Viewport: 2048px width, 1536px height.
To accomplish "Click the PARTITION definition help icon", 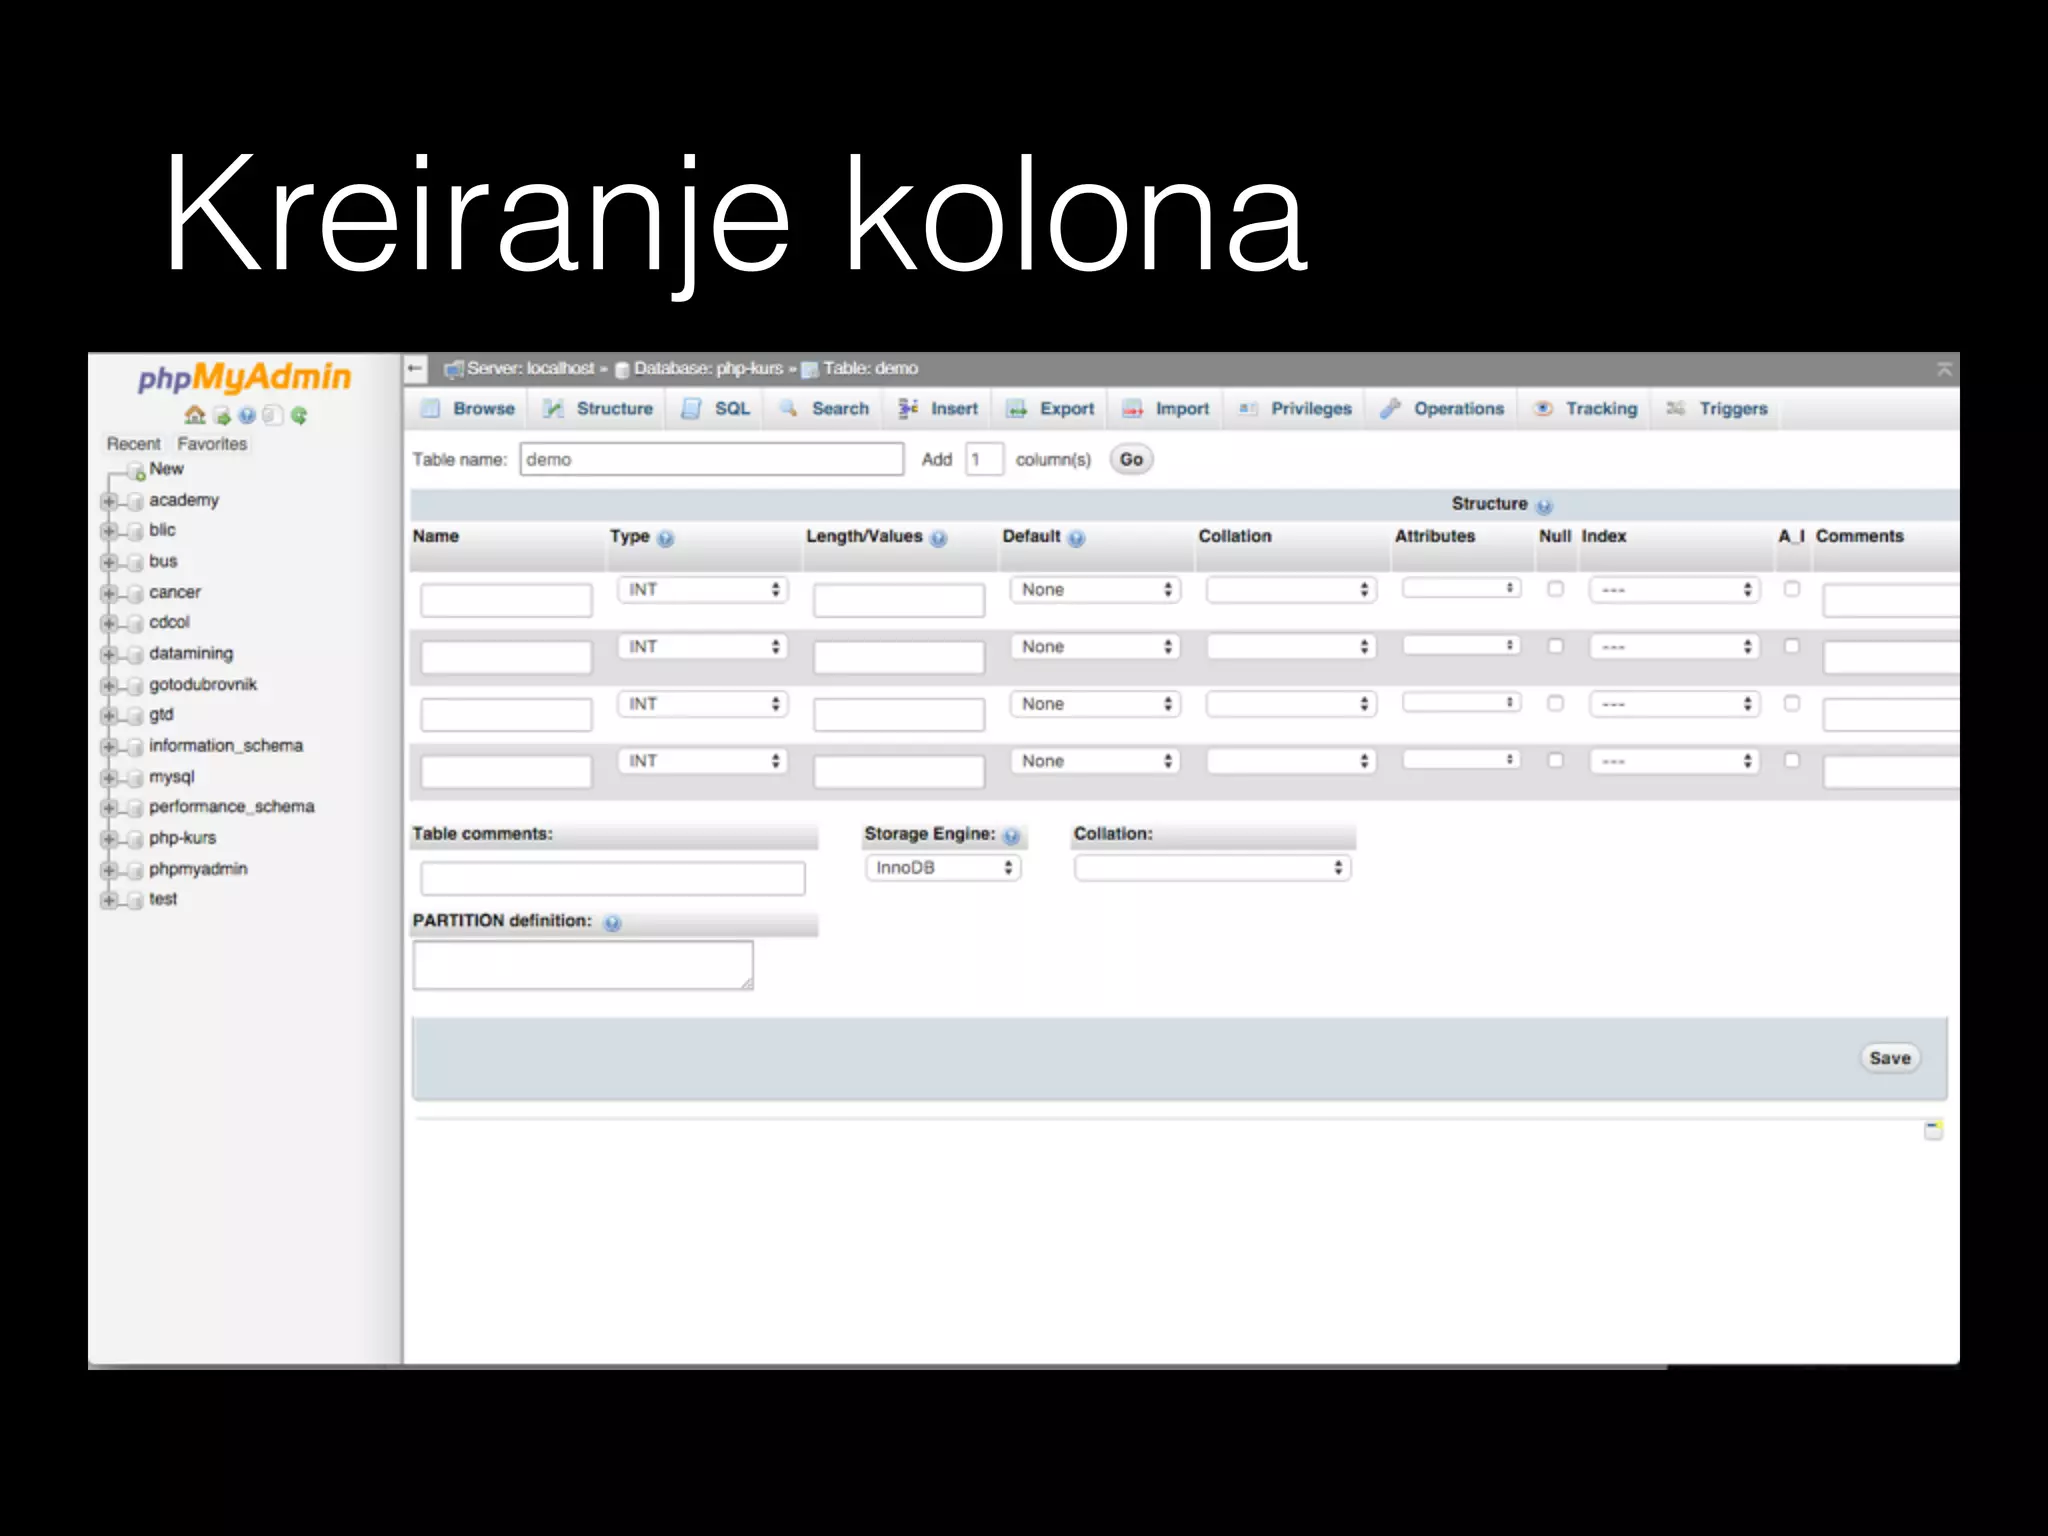I will [x=613, y=923].
